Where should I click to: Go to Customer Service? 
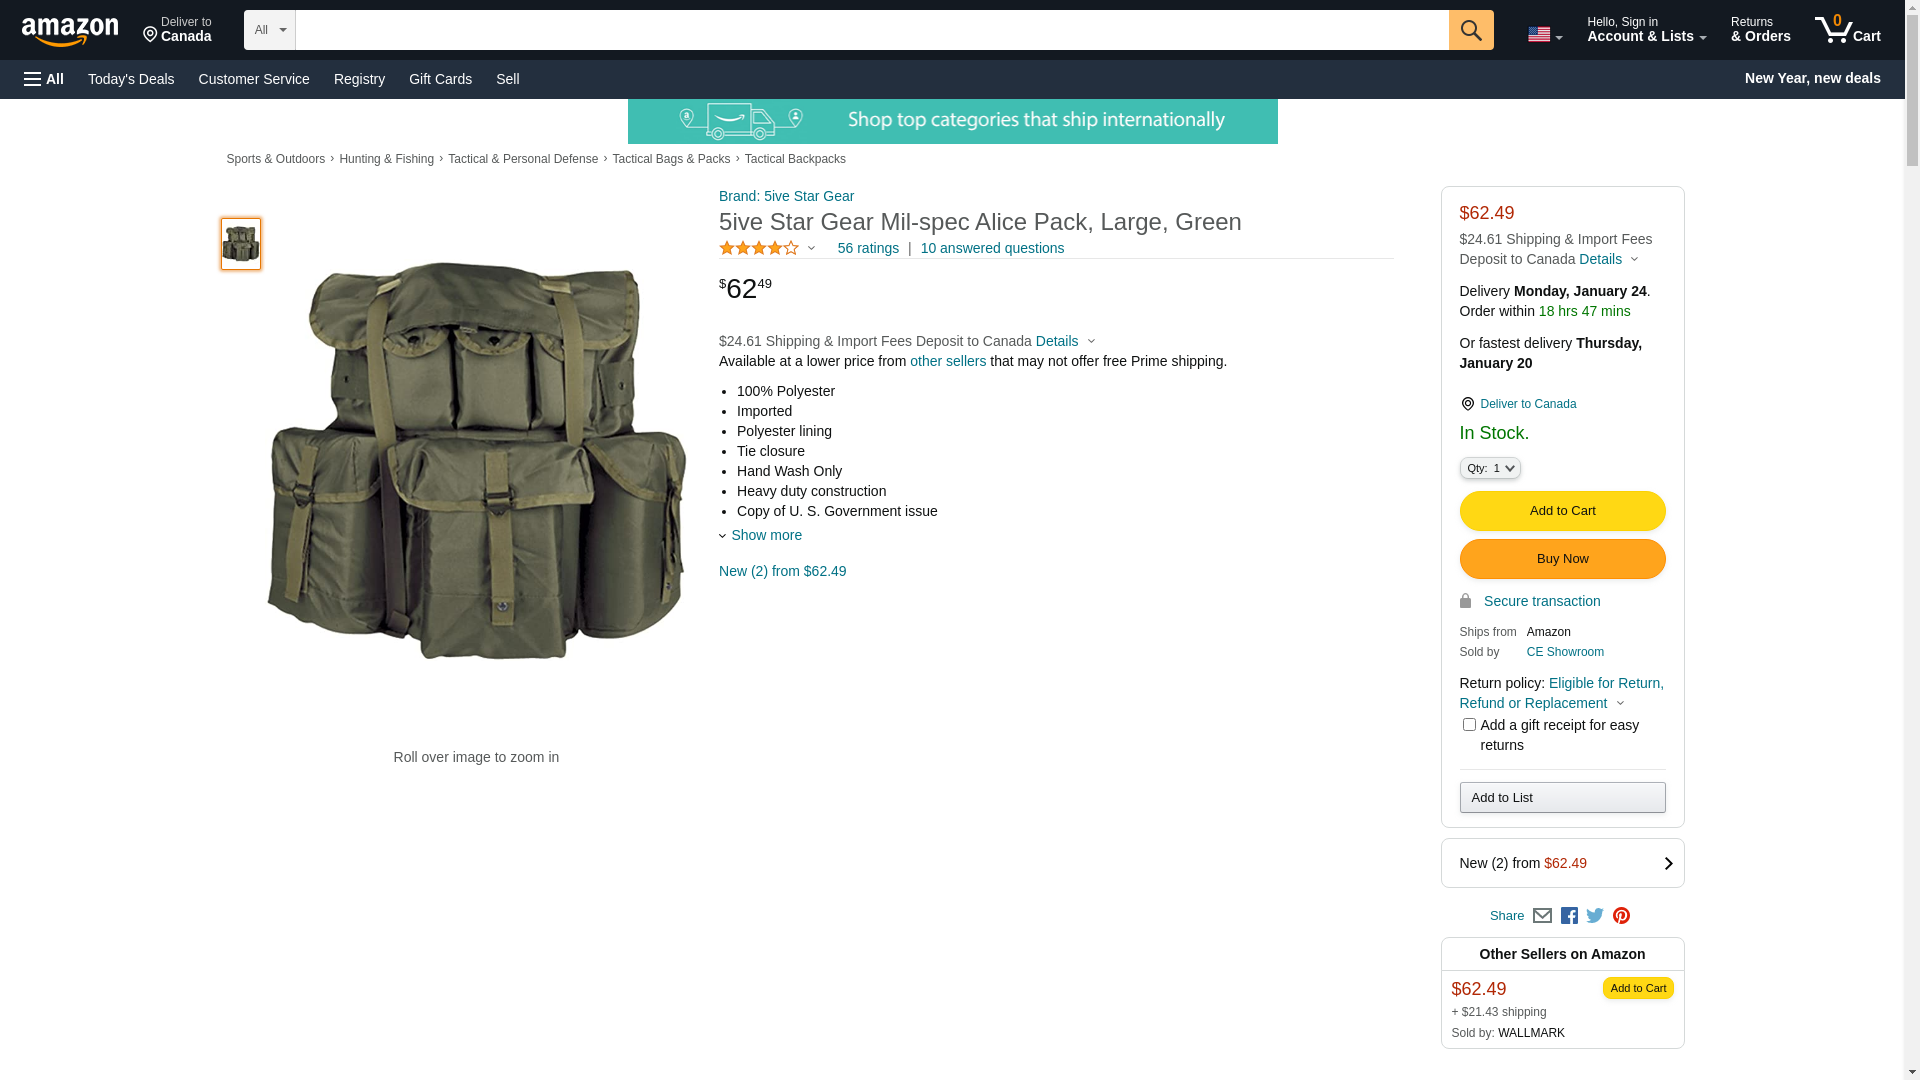tap(254, 79)
